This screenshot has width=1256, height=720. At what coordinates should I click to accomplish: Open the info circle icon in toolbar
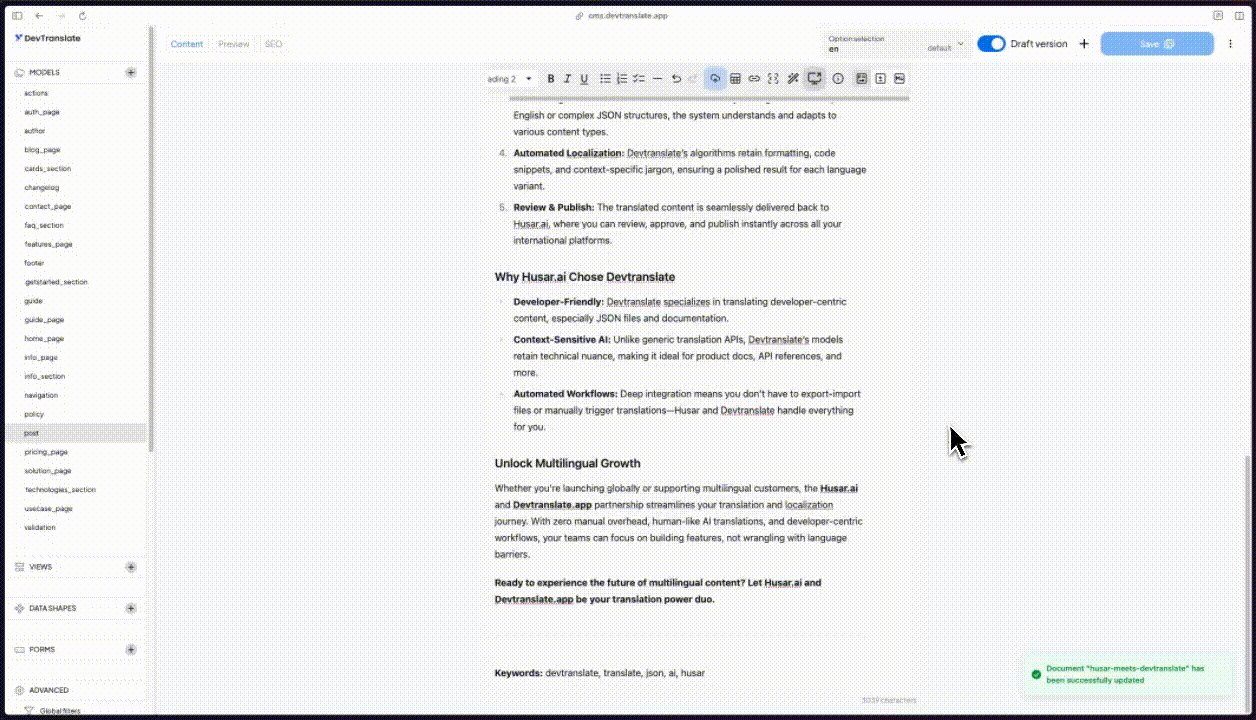[838, 79]
